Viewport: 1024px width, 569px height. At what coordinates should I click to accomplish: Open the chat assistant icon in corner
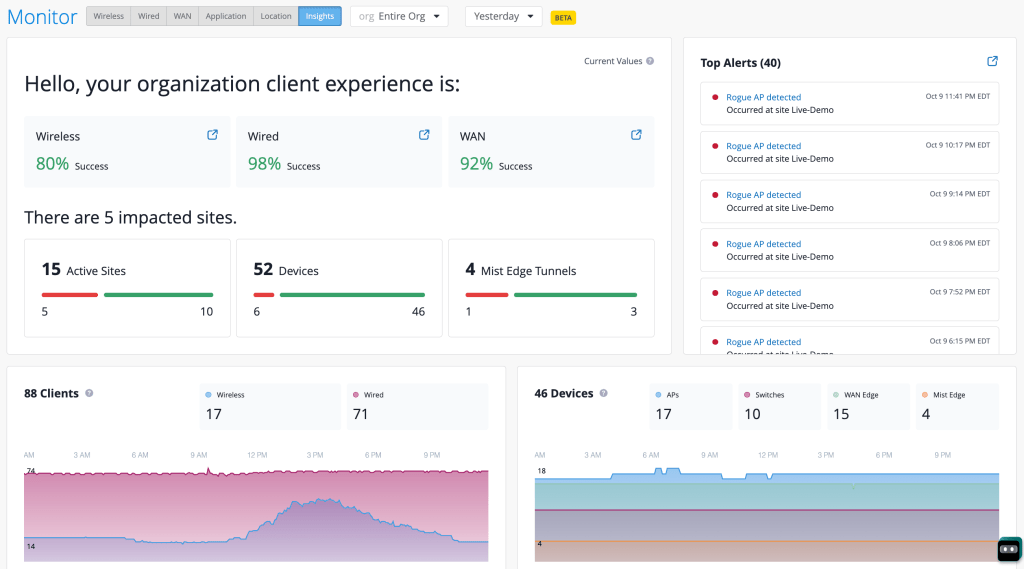pyautogui.click(x=1009, y=548)
